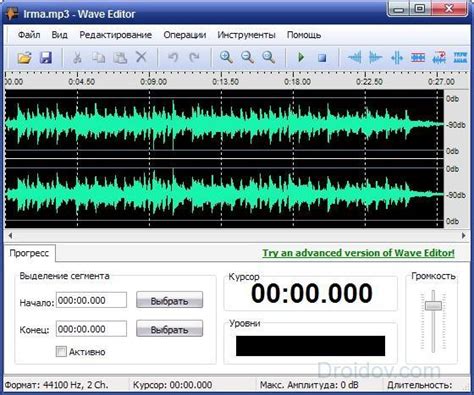Click the zoom in magnifier icon
Viewport: 474px width, 395px height.
[226, 57]
